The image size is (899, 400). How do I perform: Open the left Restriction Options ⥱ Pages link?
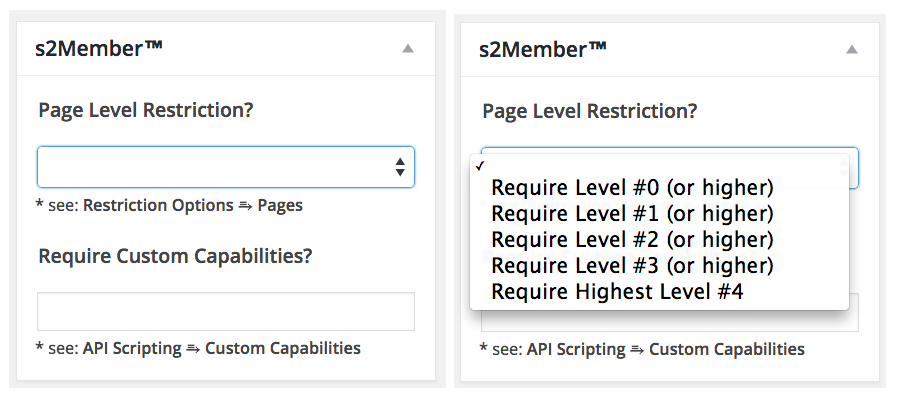click(x=193, y=205)
